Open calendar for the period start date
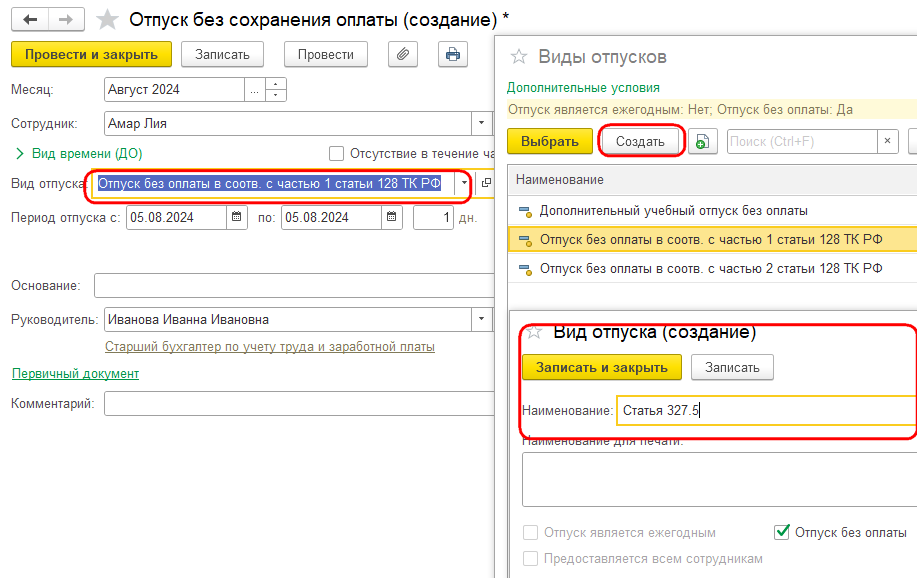The image size is (917, 578). (x=237, y=217)
